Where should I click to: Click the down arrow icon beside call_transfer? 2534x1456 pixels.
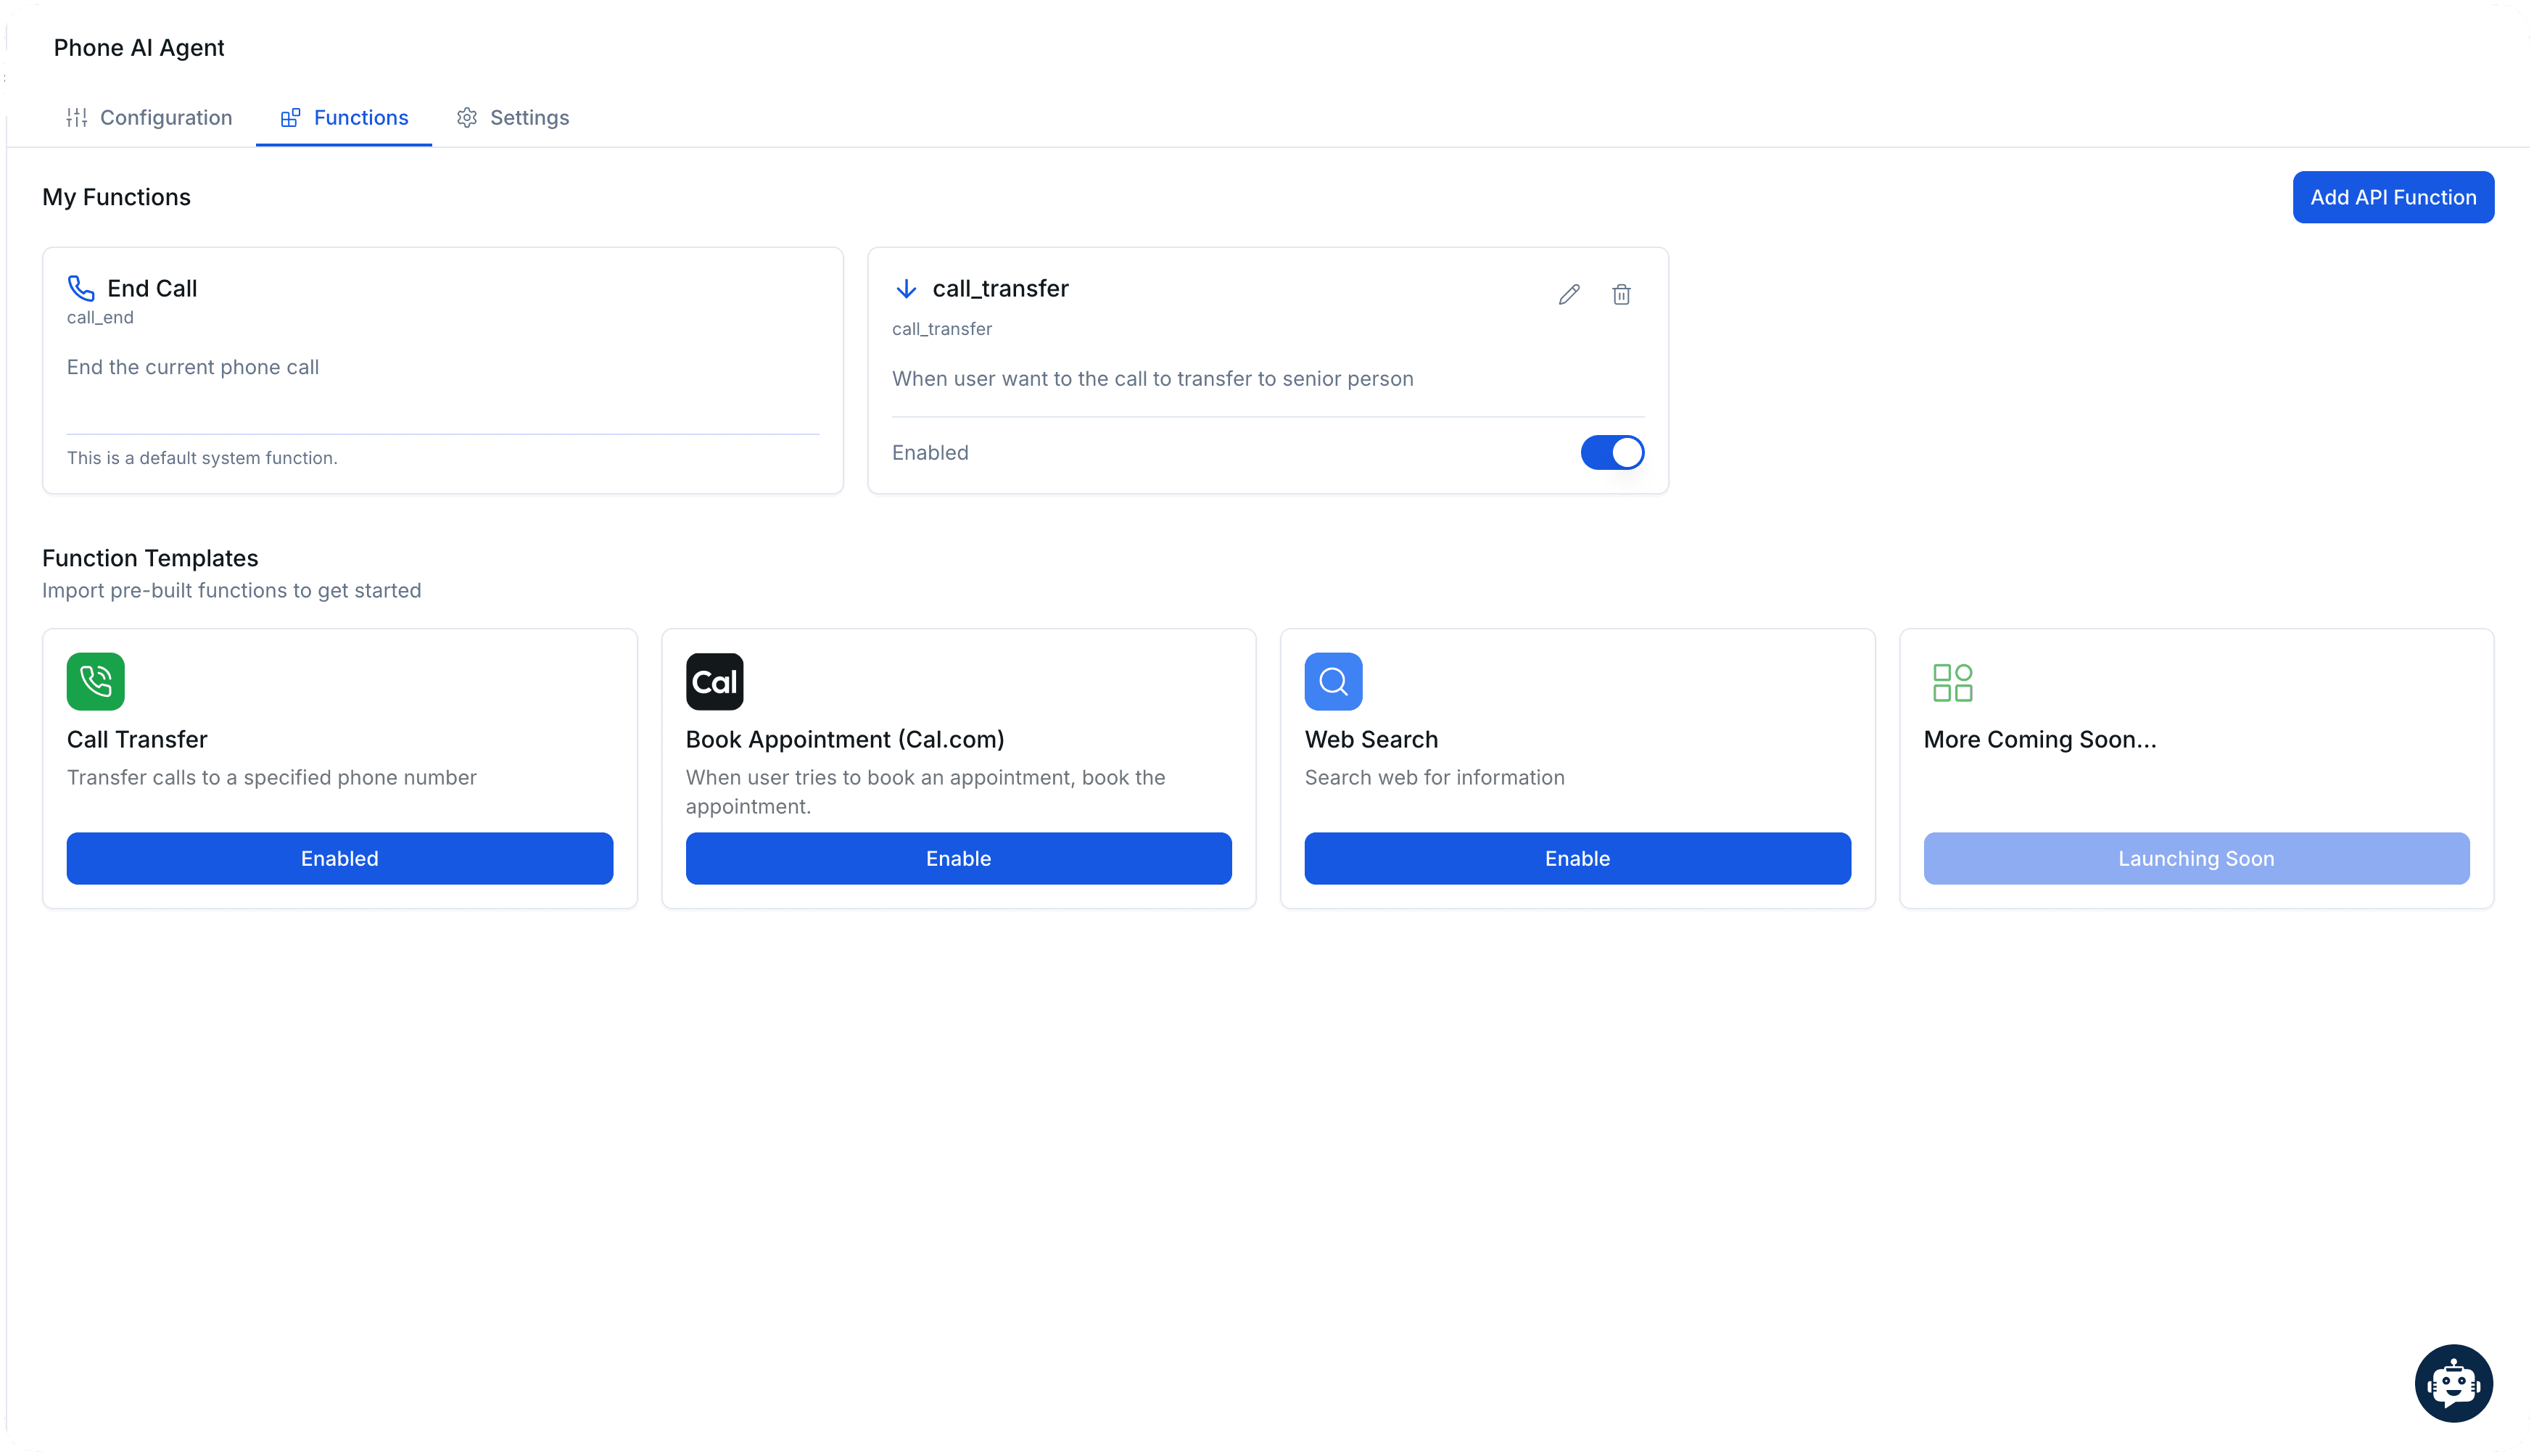[906, 289]
